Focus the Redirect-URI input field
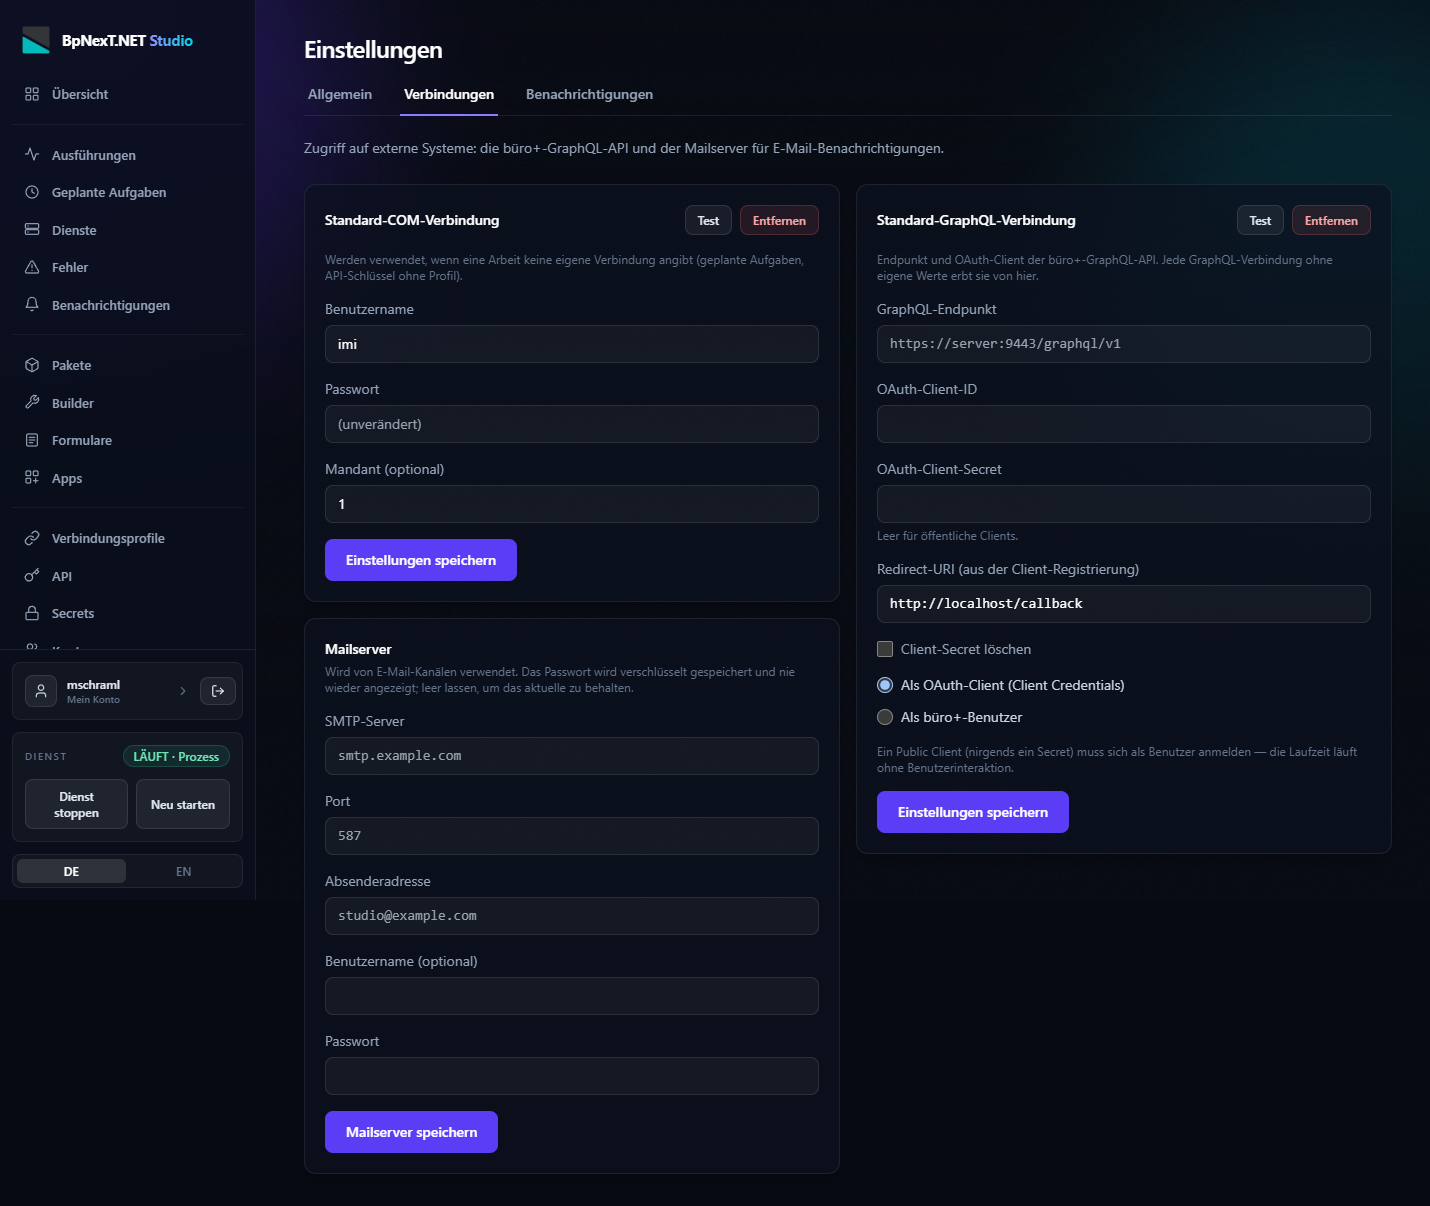This screenshot has width=1430, height=1206. 1124,604
